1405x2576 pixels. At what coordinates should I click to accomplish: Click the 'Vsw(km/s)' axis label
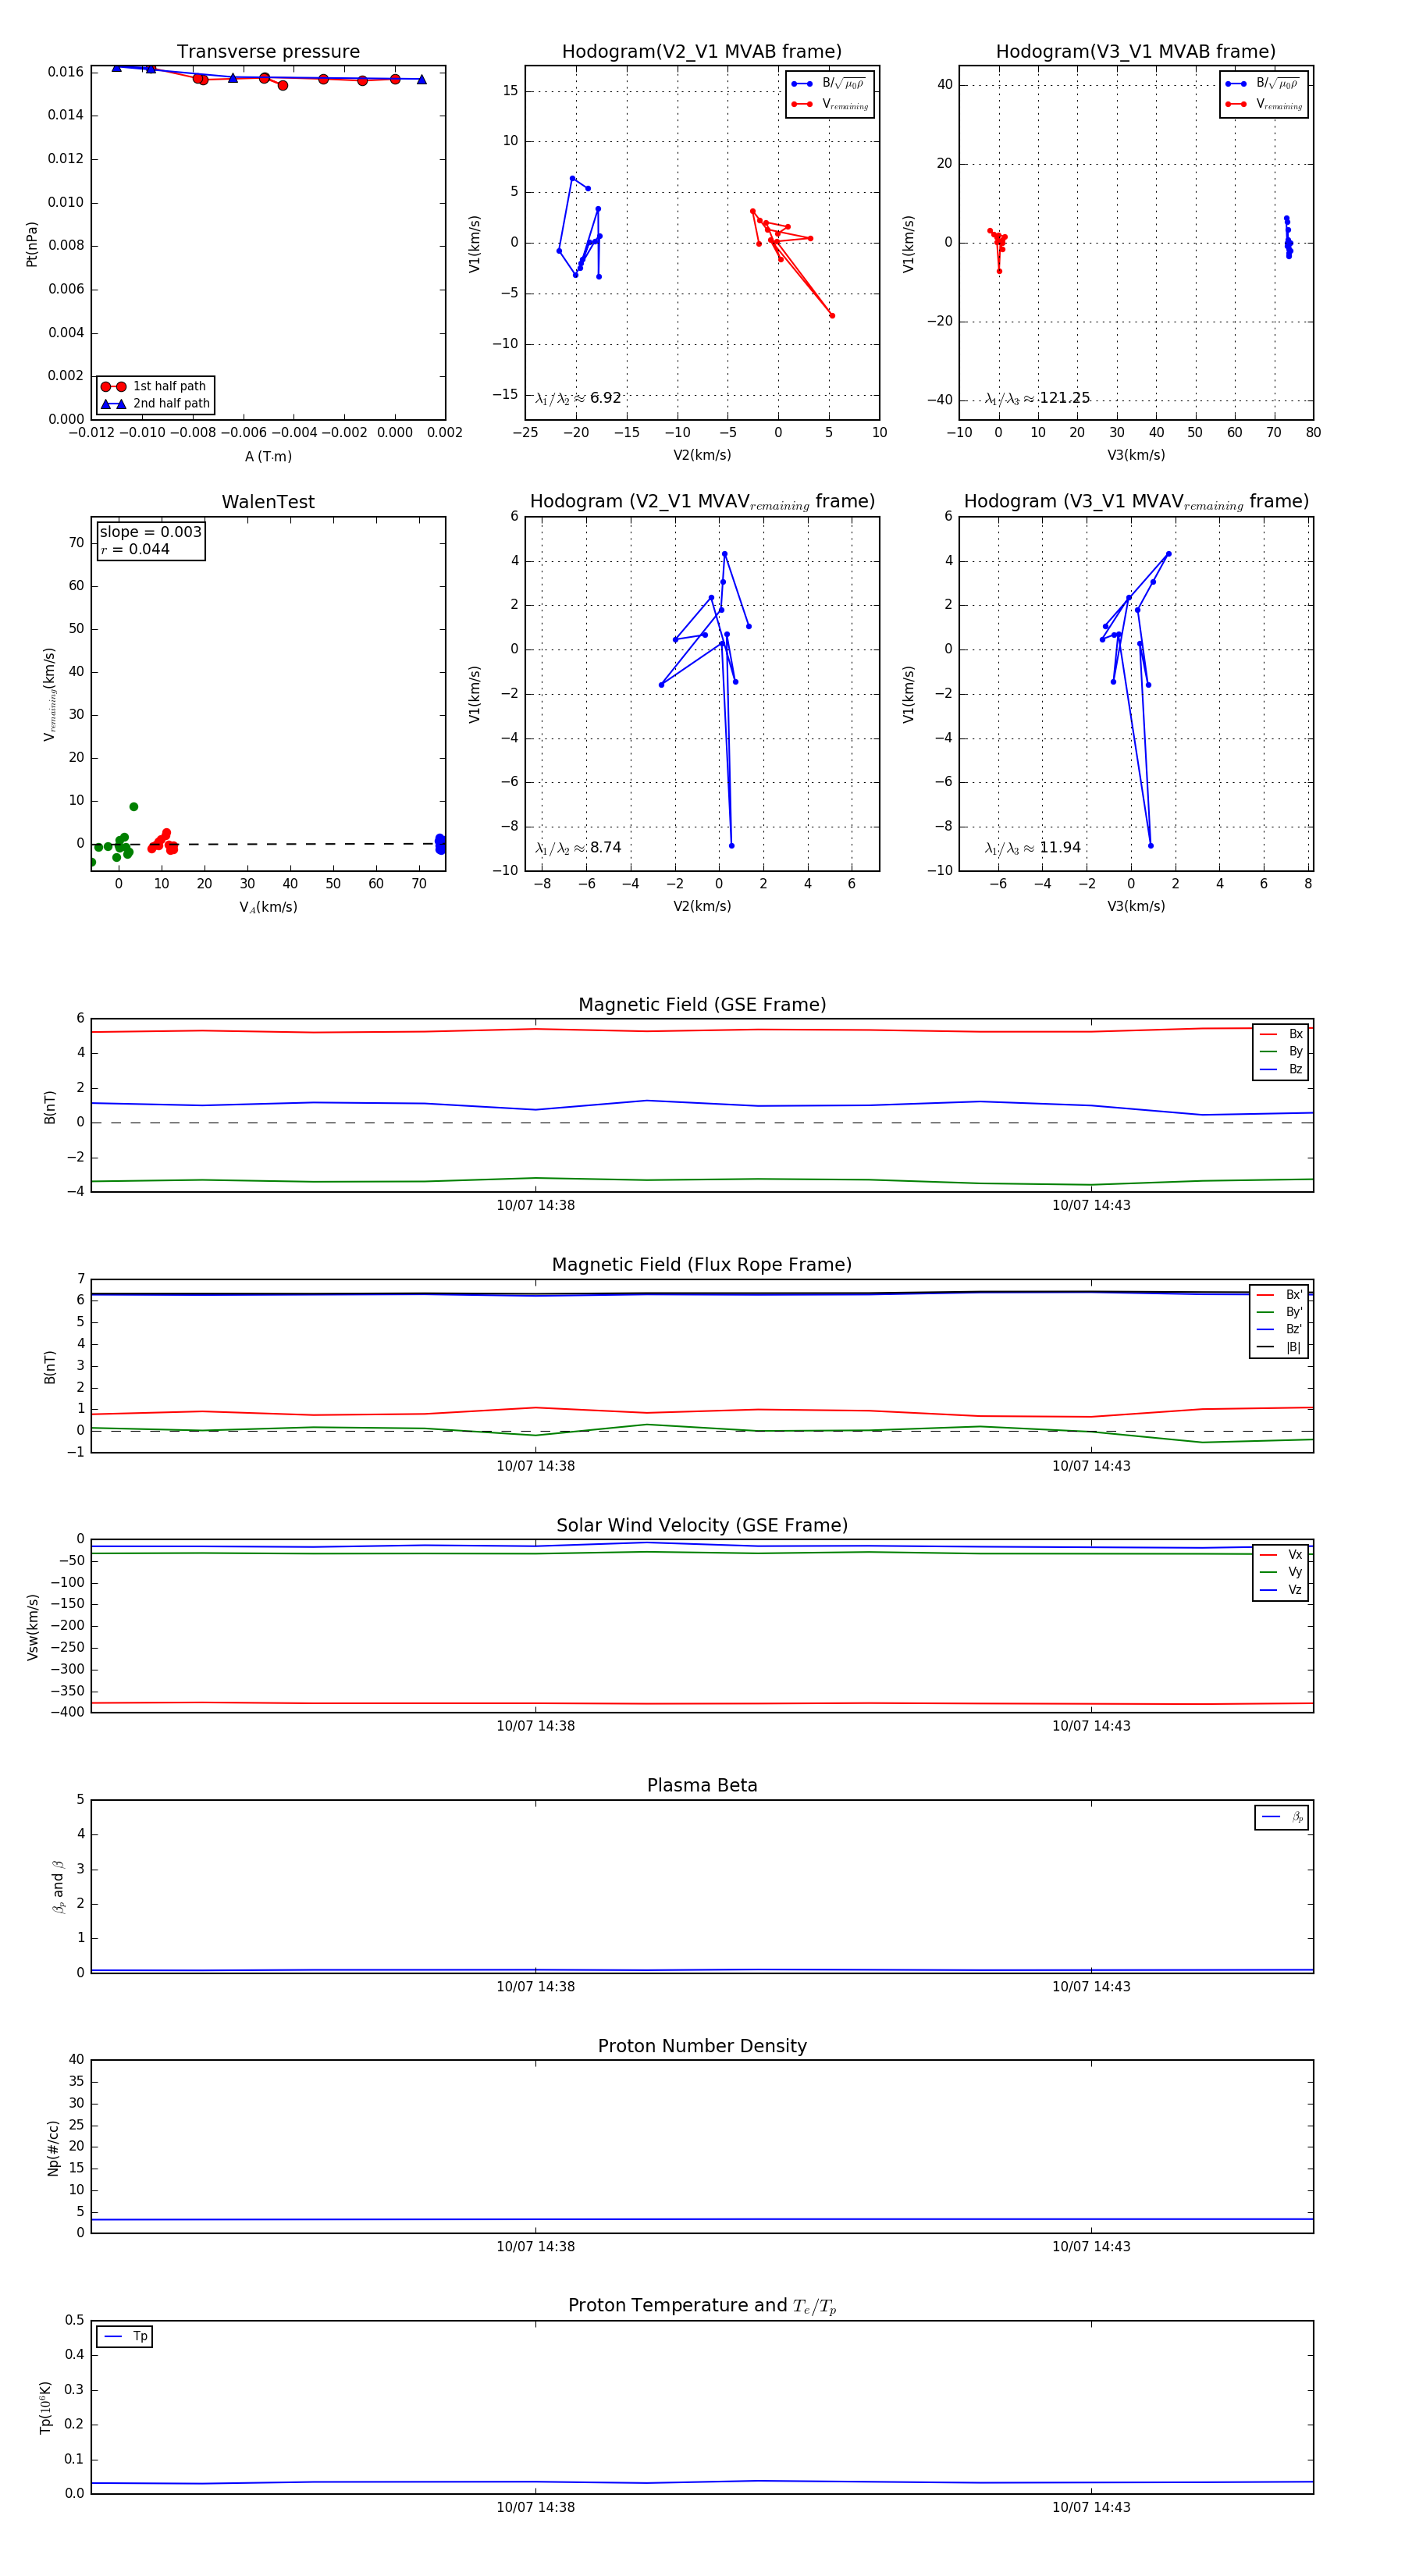[33, 1627]
